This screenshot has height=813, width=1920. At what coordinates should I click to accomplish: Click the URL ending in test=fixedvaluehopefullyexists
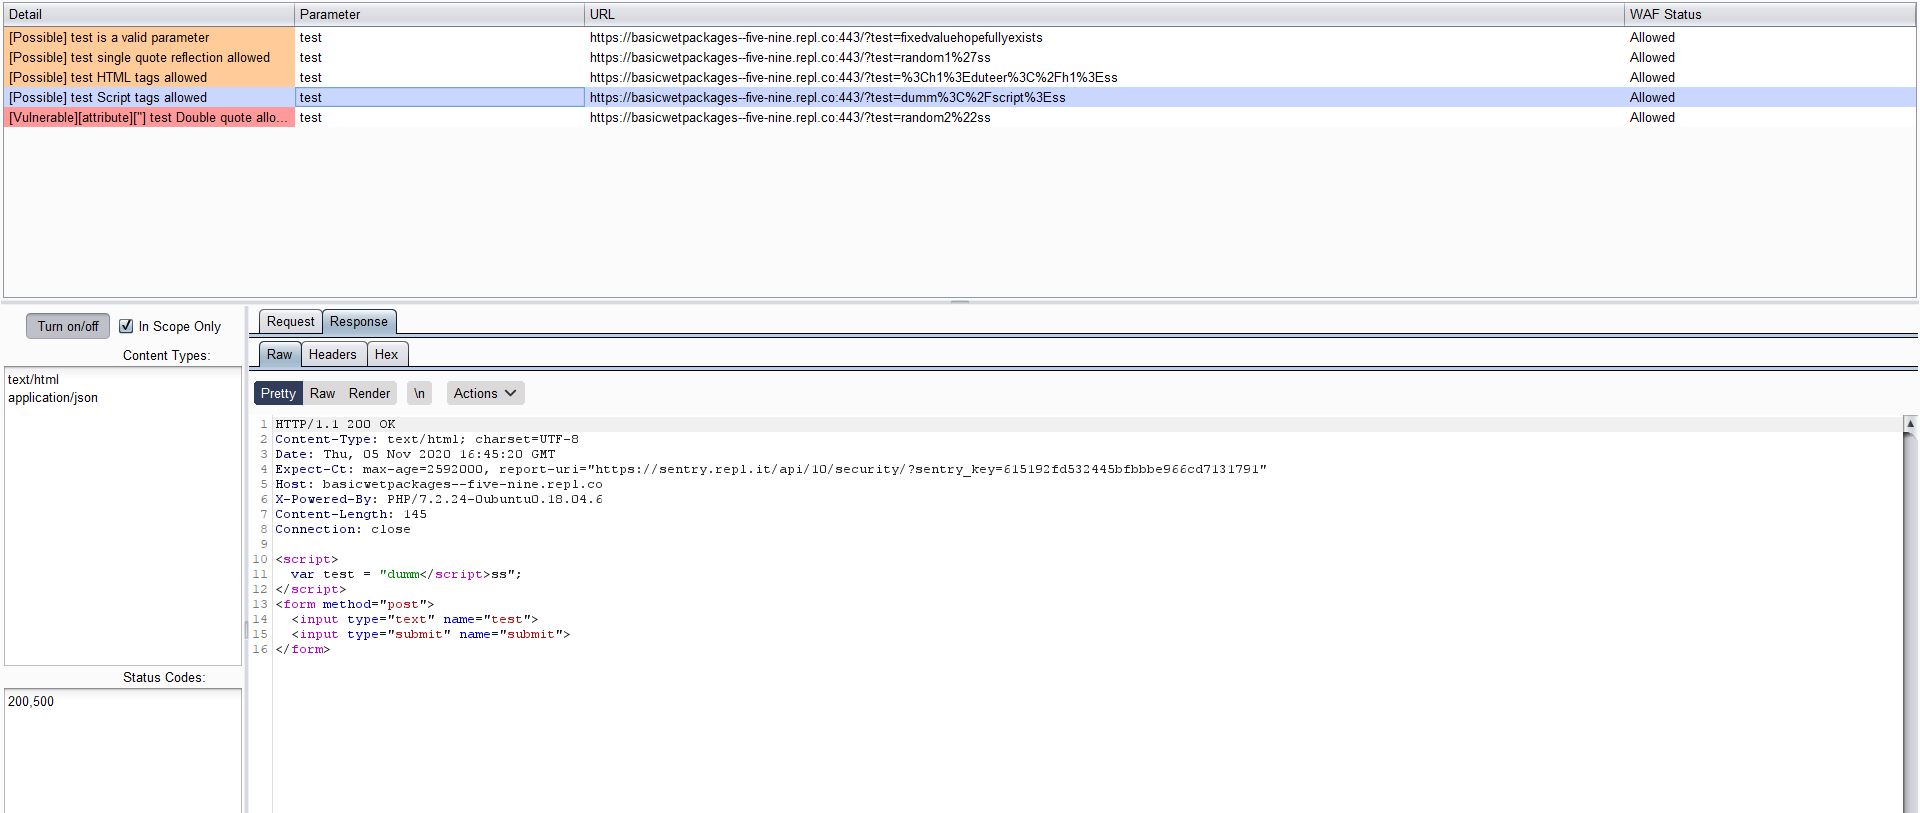(x=816, y=37)
